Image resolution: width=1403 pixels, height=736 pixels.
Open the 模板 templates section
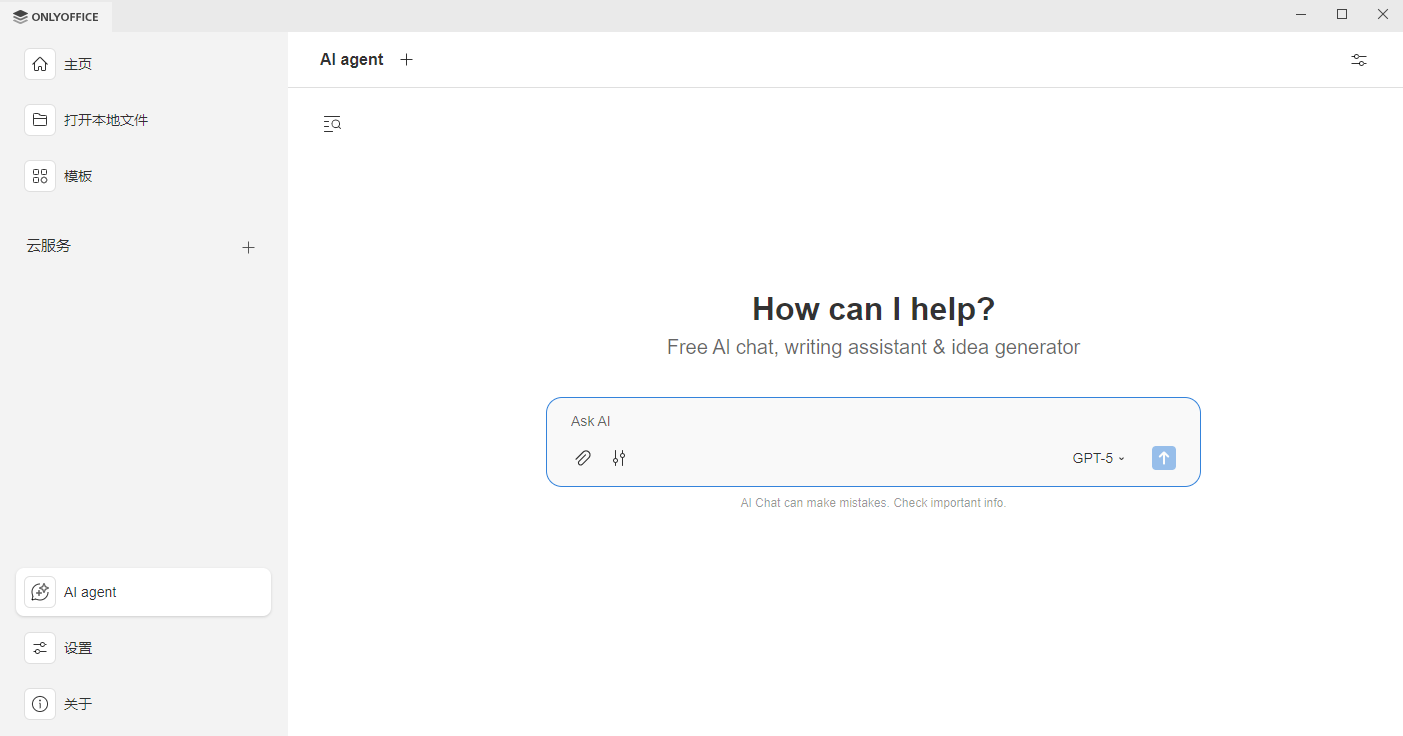[78, 176]
